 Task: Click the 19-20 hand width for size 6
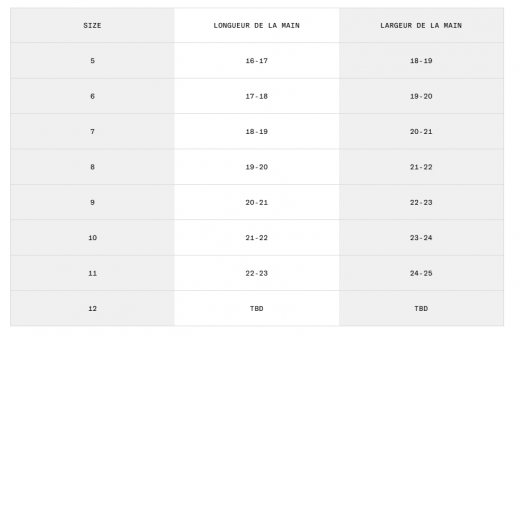pos(421,96)
